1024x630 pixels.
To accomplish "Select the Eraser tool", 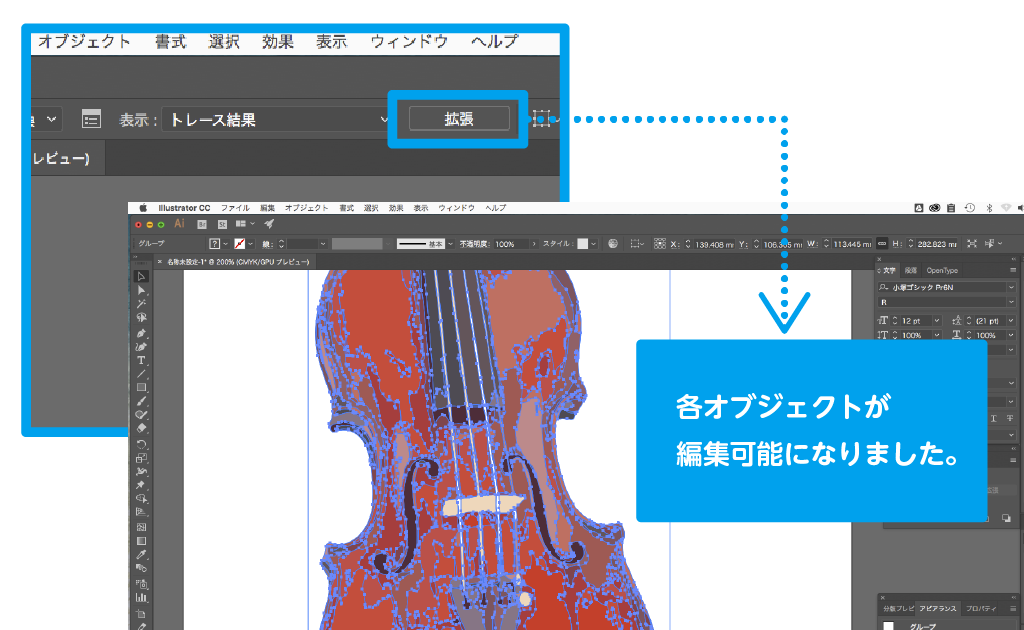I will coord(141,428).
